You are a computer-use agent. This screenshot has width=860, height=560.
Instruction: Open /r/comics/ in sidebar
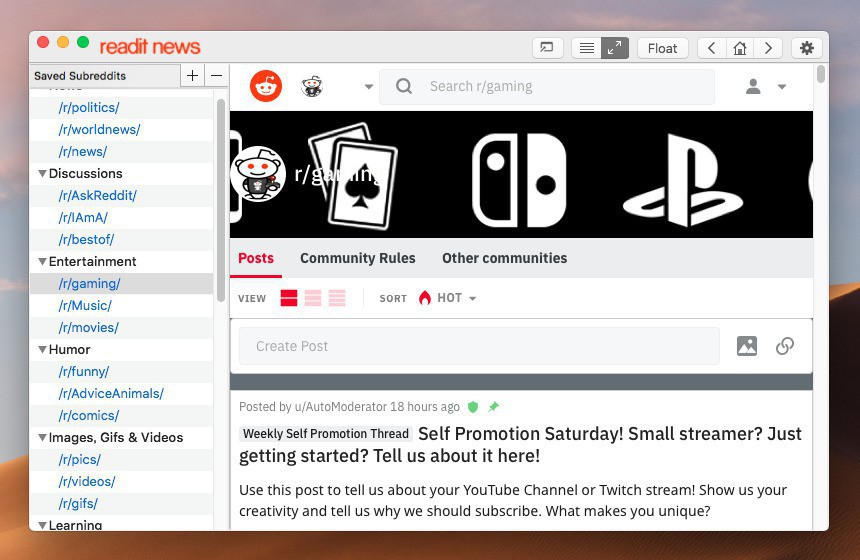(88, 416)
